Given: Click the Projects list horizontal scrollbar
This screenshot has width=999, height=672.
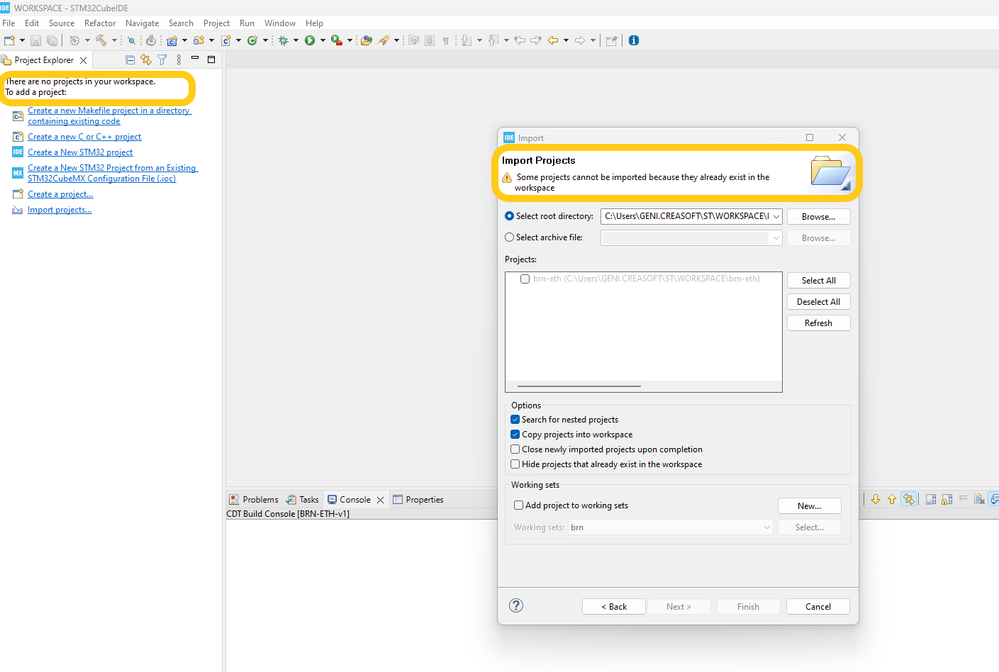Looking at the screenshot, I should click(579, 386).
